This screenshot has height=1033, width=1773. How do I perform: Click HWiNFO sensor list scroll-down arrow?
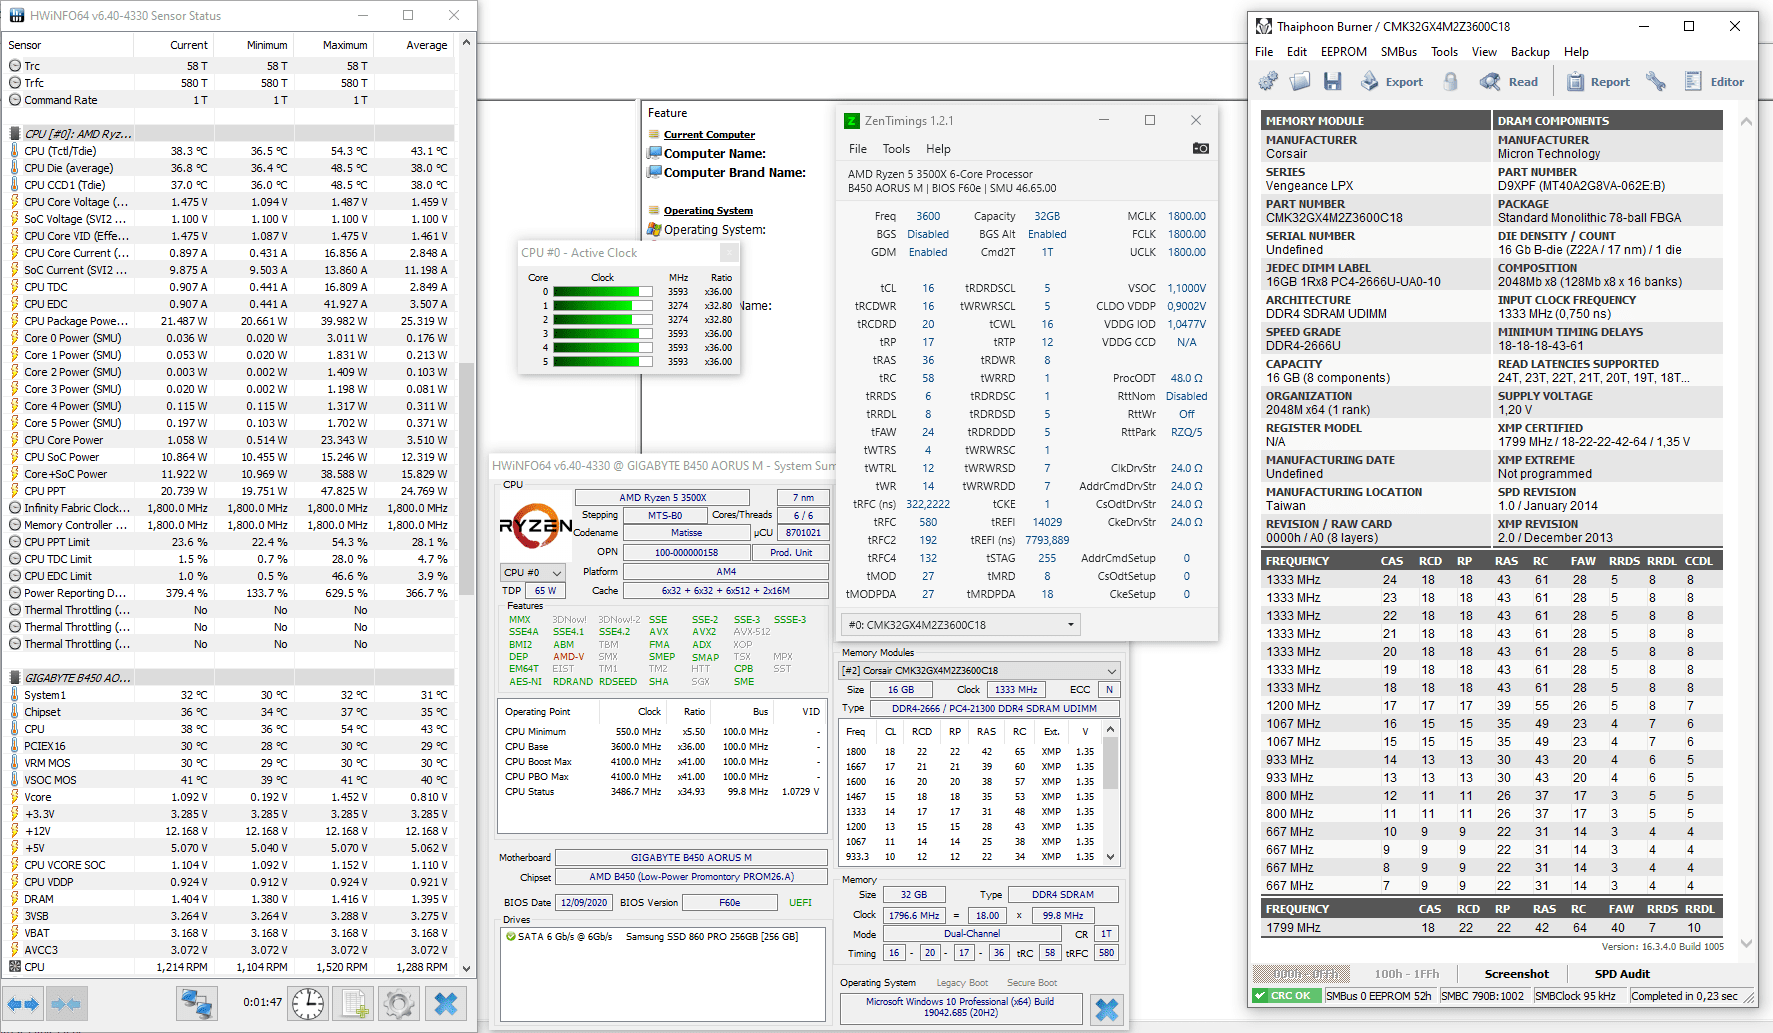(x=466, y=968)
